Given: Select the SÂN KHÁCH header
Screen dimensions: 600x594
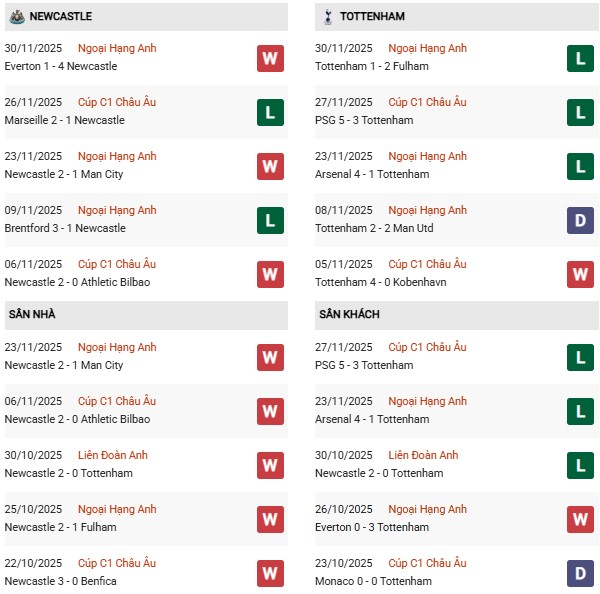Looking at the screenshot, I should [349, 314].
